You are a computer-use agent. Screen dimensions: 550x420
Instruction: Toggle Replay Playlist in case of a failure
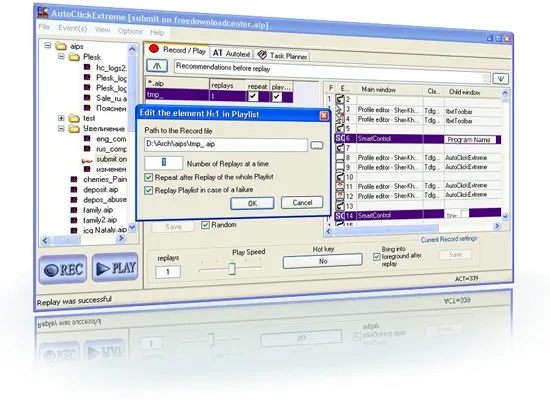tap(148, 190)
